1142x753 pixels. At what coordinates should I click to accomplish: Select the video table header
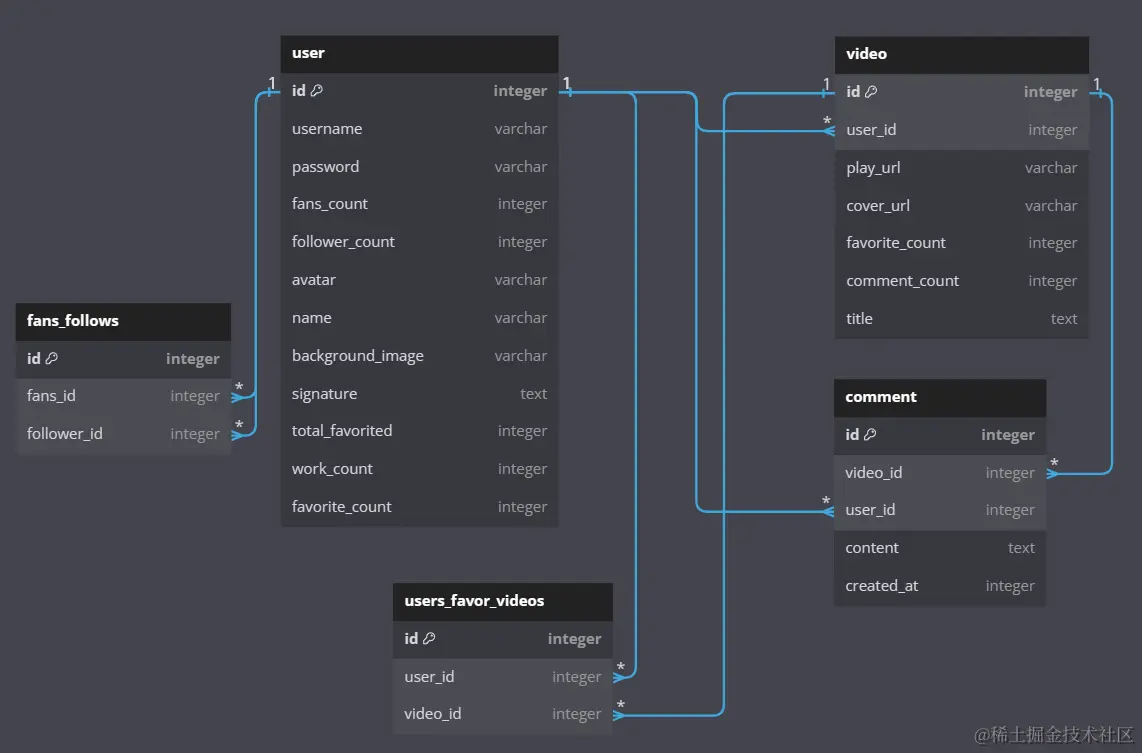tap(961, 55)
